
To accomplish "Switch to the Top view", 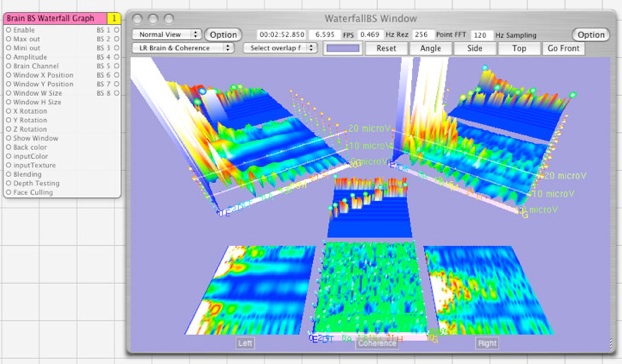I will [519, 48].
